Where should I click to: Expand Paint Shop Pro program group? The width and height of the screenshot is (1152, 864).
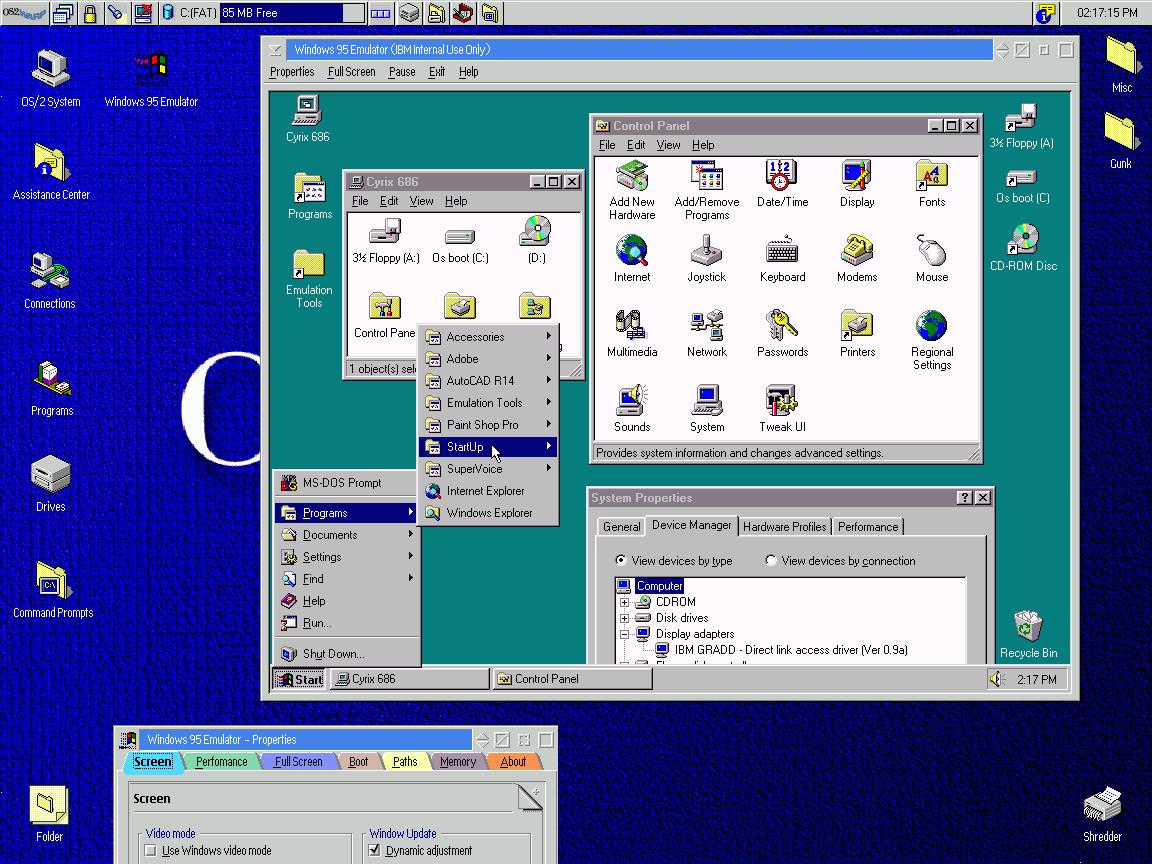click(x=488, y=425)
